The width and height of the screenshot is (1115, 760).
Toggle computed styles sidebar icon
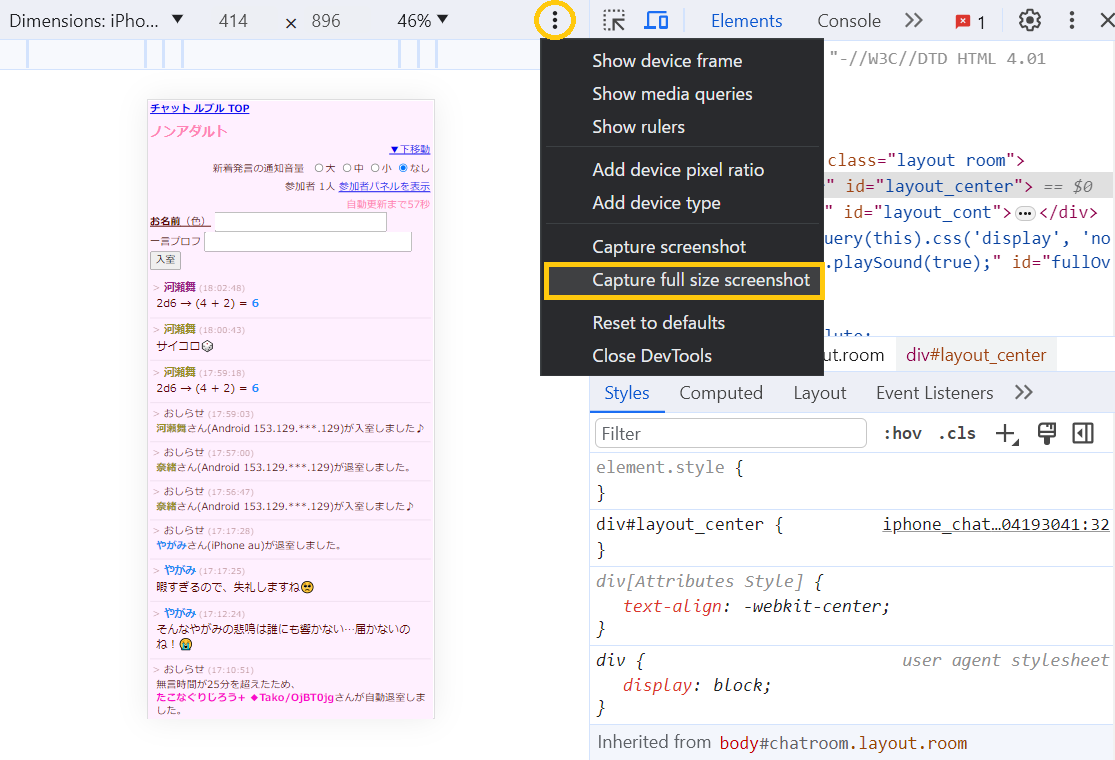[1083, 433]
